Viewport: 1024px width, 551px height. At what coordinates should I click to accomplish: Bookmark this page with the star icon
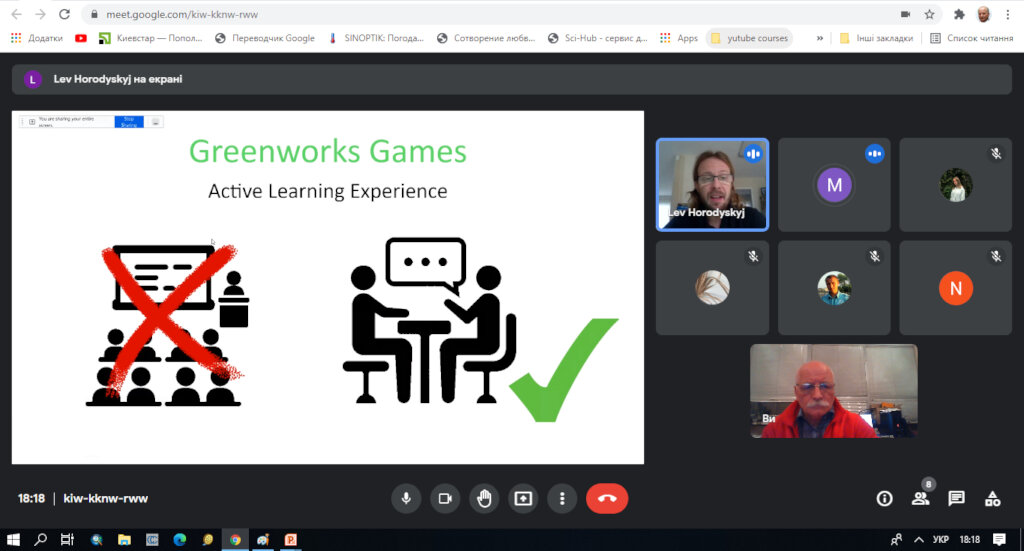click(x=929, y=14)
